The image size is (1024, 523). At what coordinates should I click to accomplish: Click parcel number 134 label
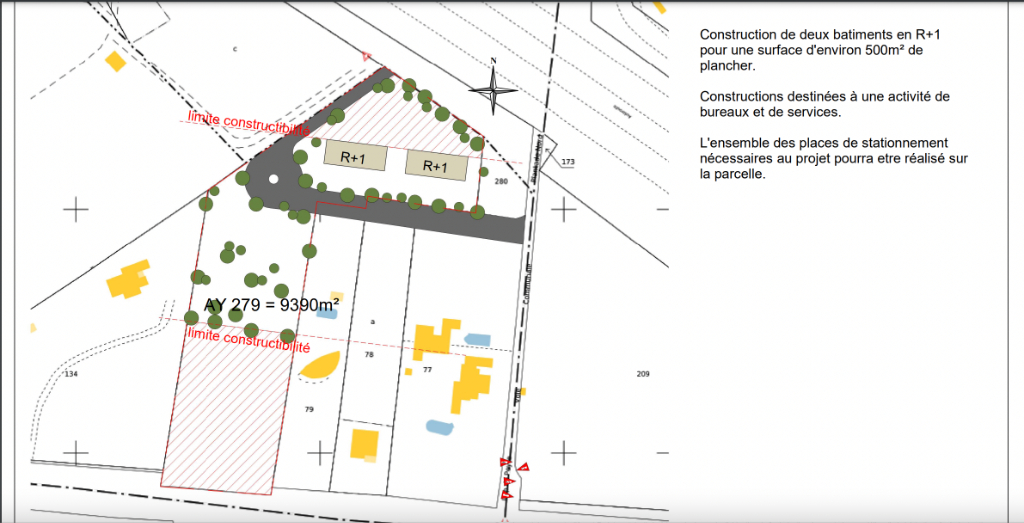pos(70,374)
